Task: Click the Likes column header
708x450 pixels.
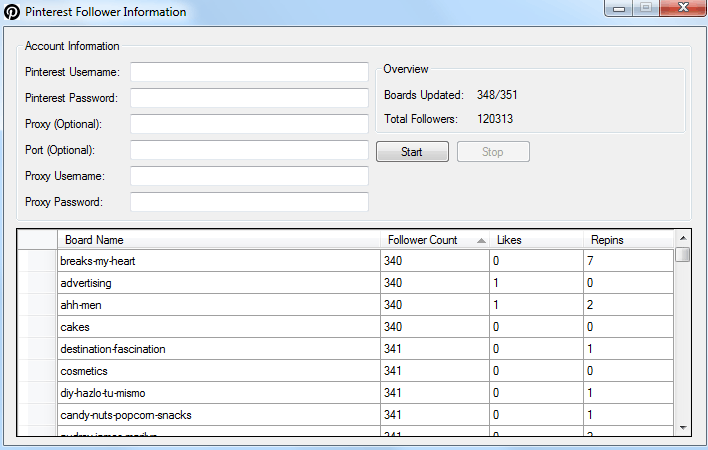Action: point(536,240)
